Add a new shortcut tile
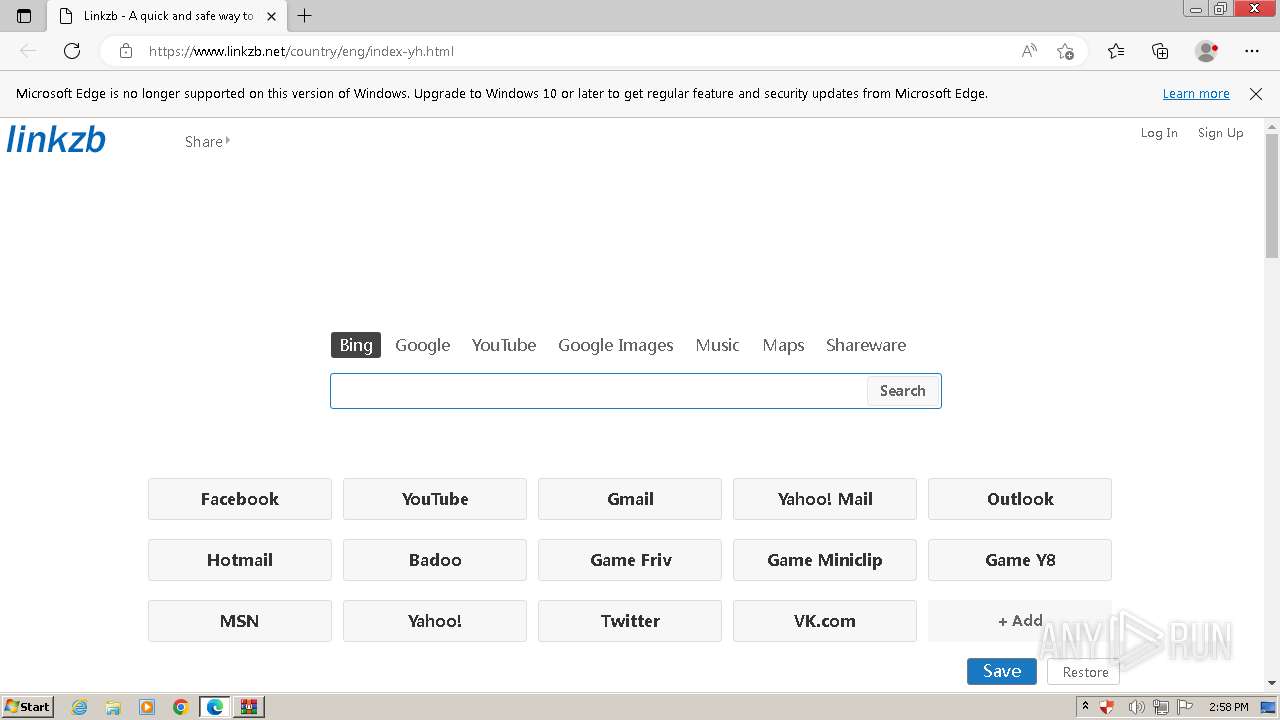The width and height of the screenshot is (1280, 720). pos(1020,621)
